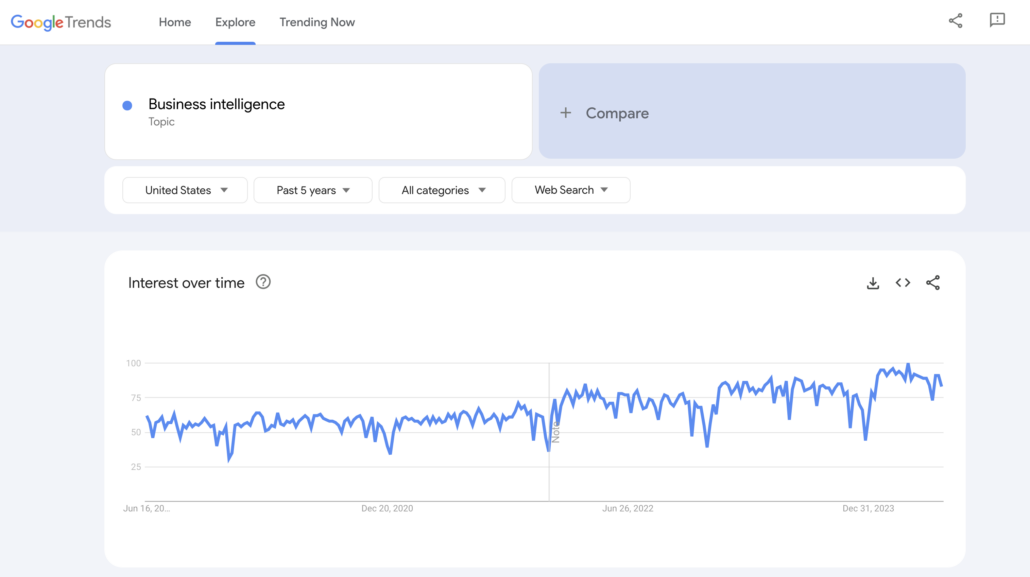The width and height of the screenshot is (1030, 577).
Task: Select the Explore tab
Action: click(x=235, y=22)
